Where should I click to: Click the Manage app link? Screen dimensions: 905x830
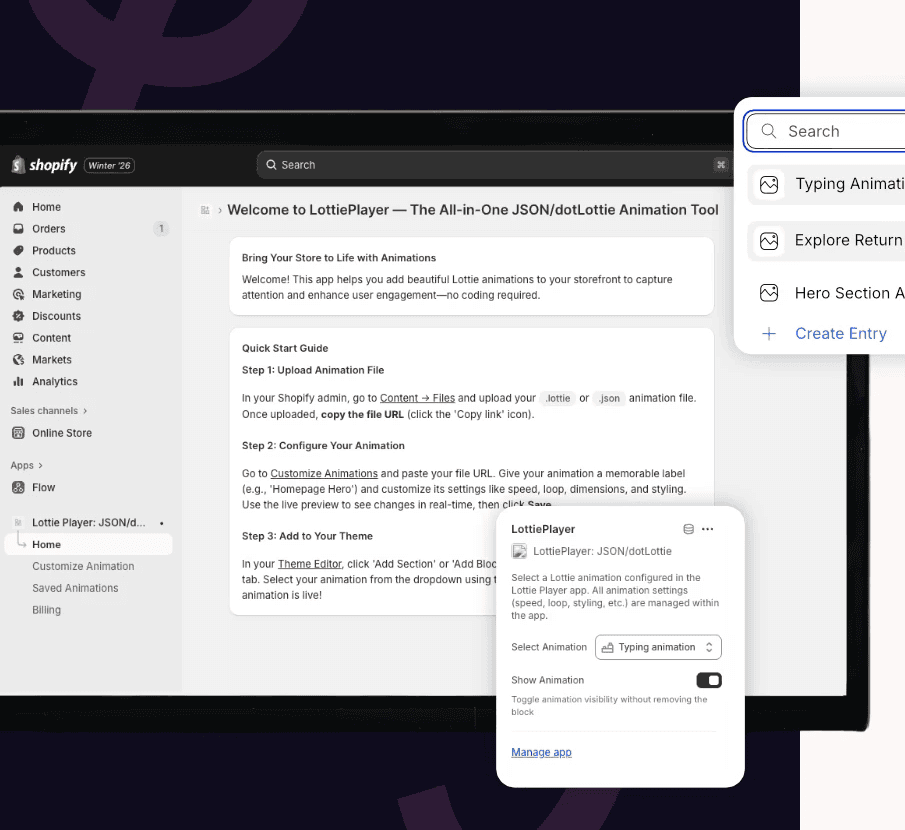click(x=541, y=753)
